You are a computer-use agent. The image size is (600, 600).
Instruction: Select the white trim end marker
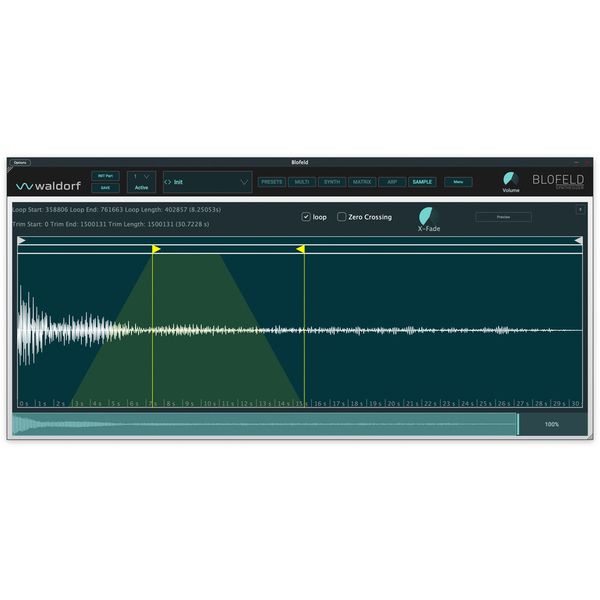579,240
